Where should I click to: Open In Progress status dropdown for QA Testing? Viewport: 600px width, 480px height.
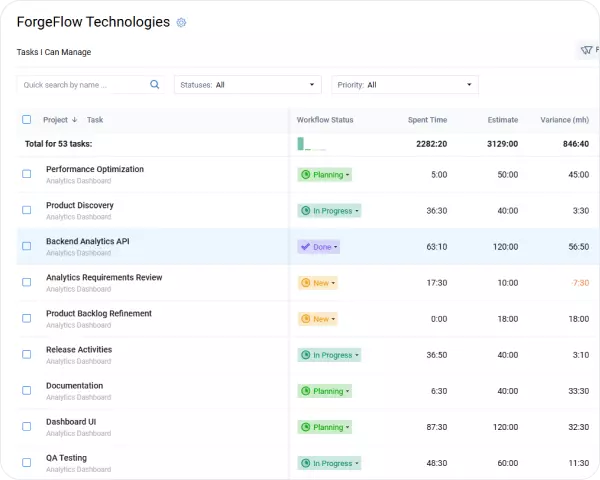pos(329,464)
